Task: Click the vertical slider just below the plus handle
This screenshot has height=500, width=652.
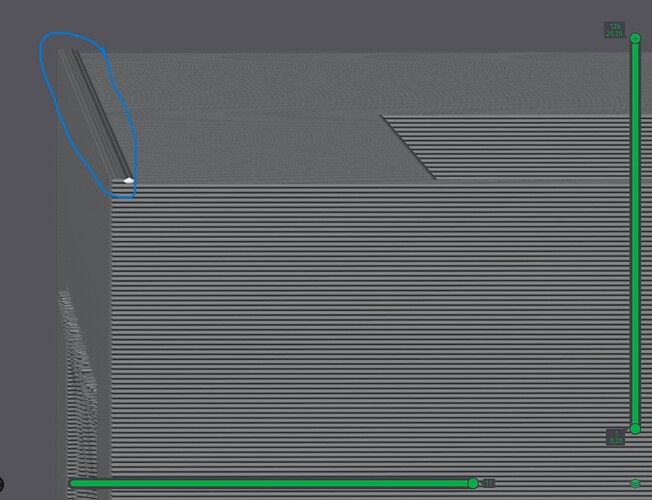Action: 635,52
